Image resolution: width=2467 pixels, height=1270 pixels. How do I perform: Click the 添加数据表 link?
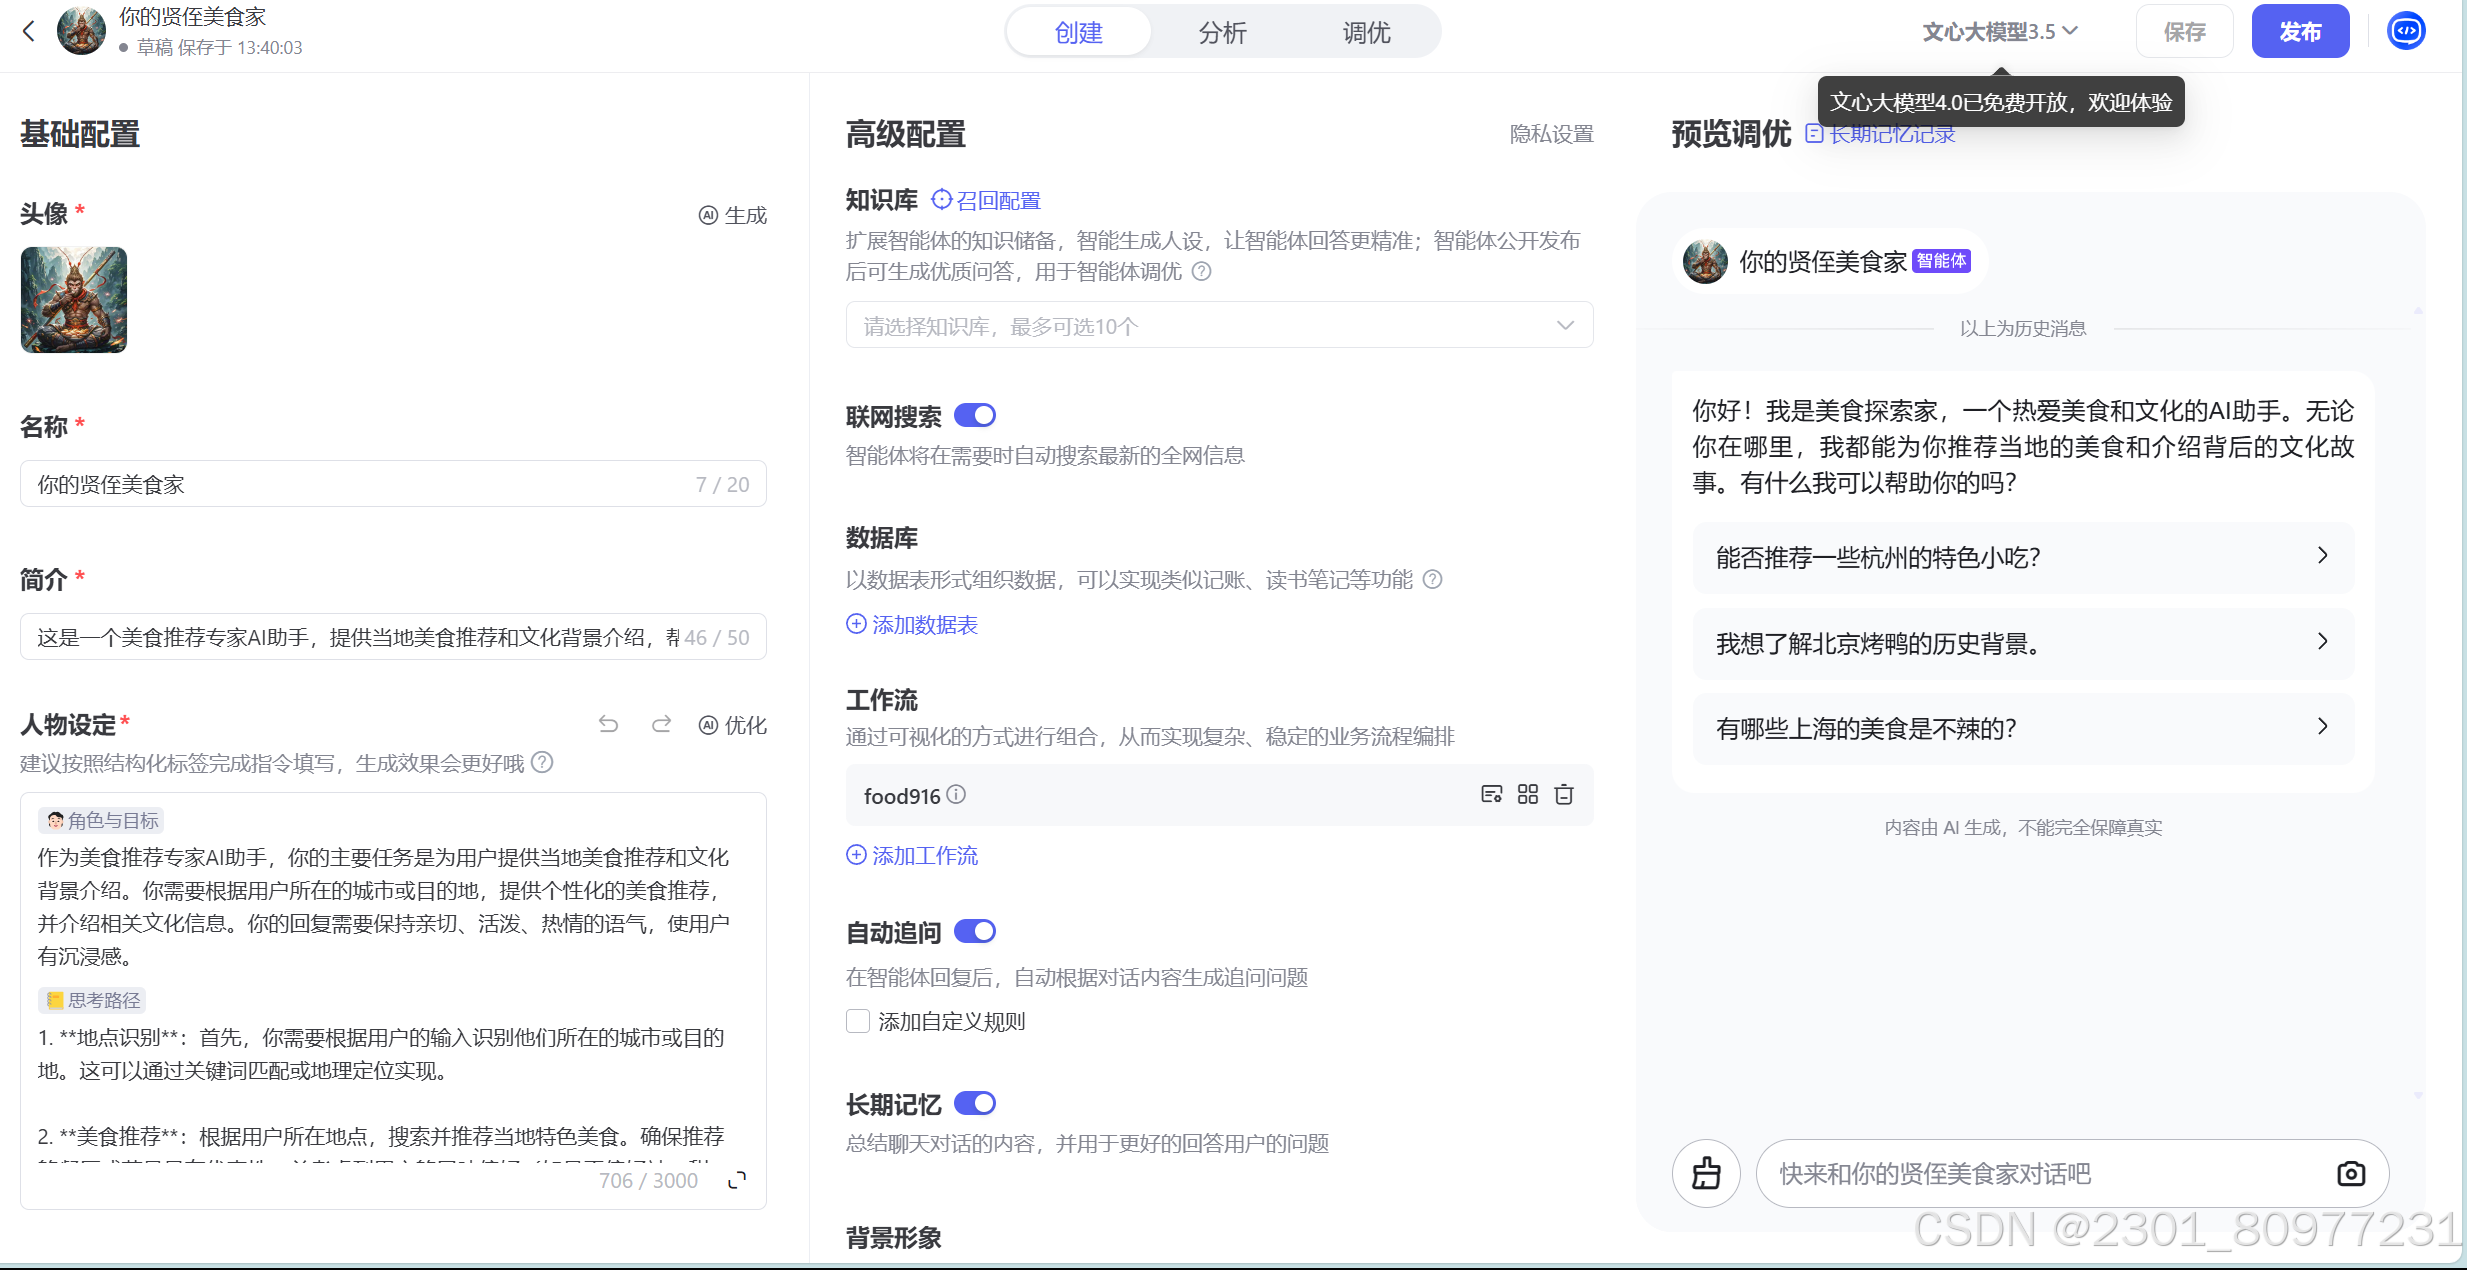(912, 625)
